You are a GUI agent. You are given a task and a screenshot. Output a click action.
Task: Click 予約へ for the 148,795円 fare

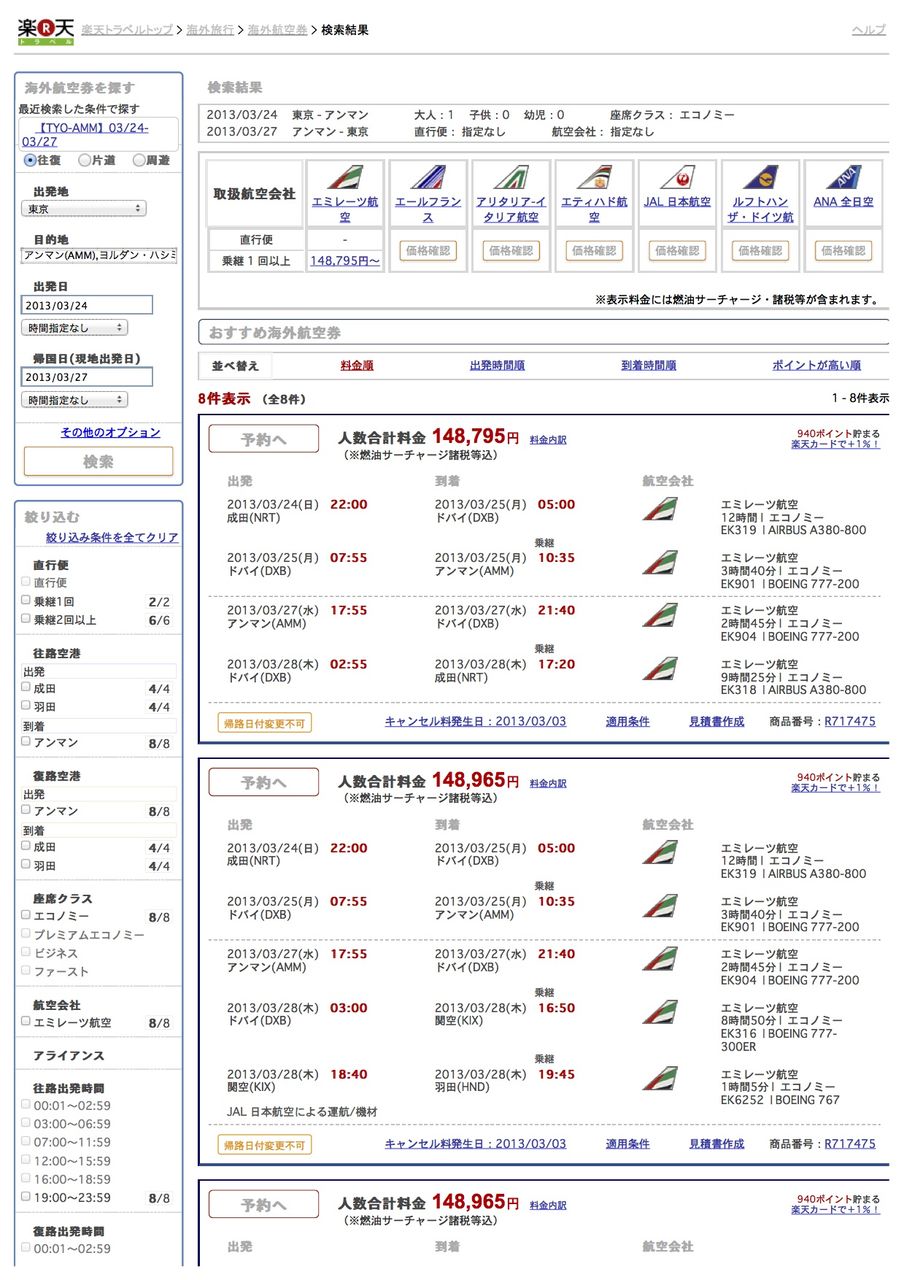(264, 439)
